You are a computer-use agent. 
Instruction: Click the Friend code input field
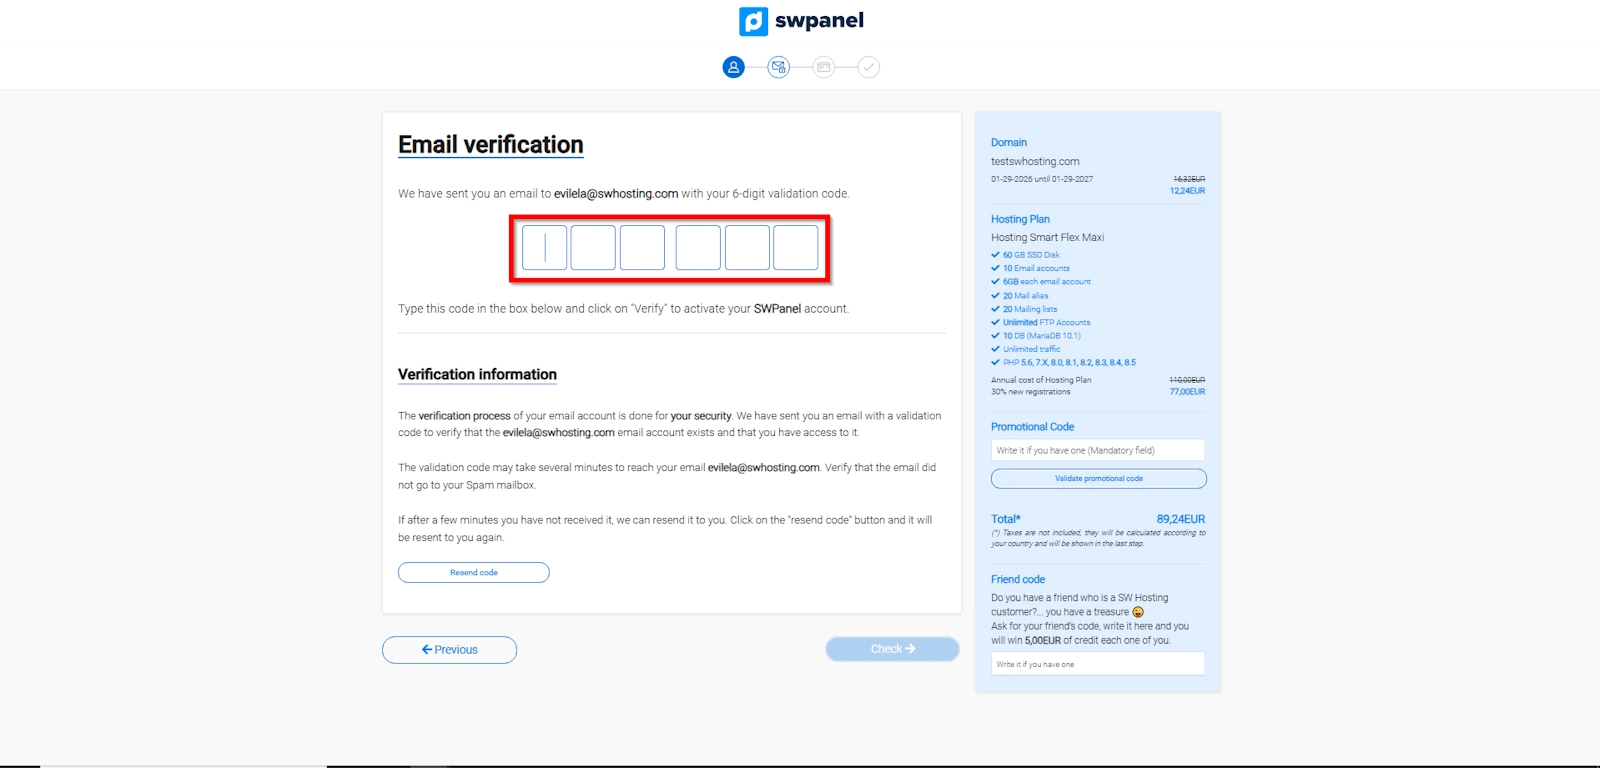[1098, 664]
